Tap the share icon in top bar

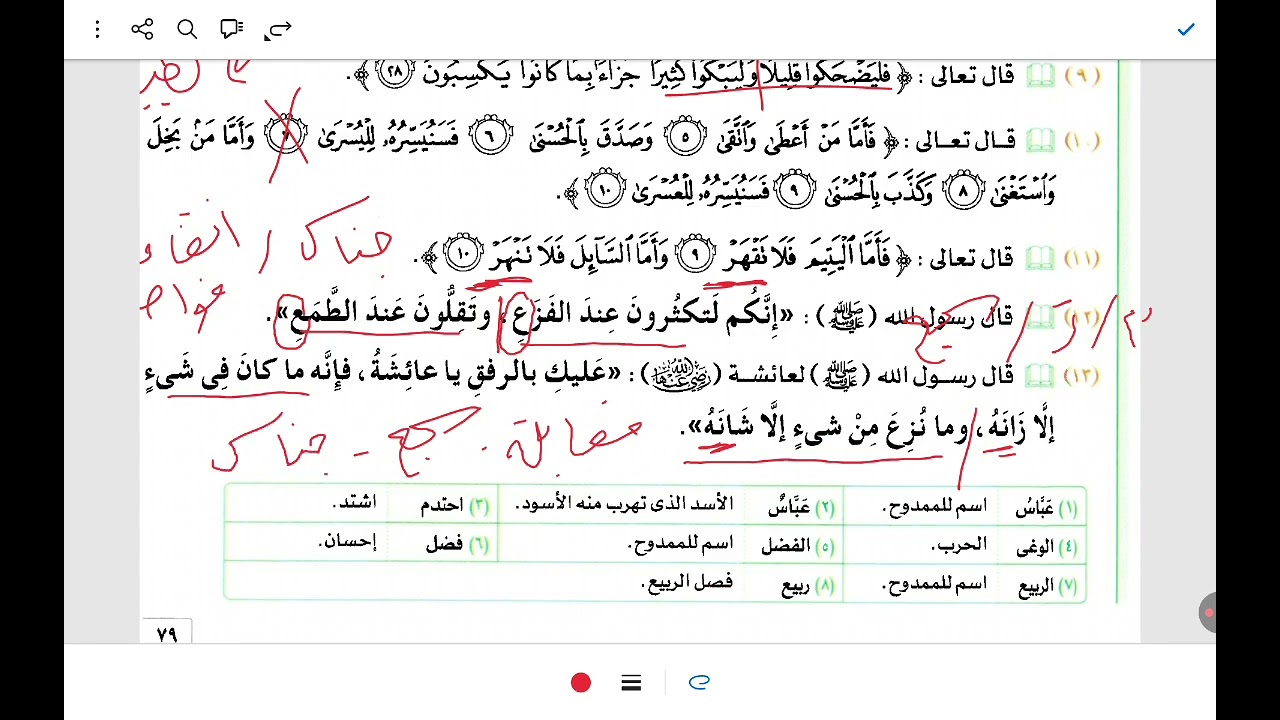pyautogui.click(x=142, y=30)
